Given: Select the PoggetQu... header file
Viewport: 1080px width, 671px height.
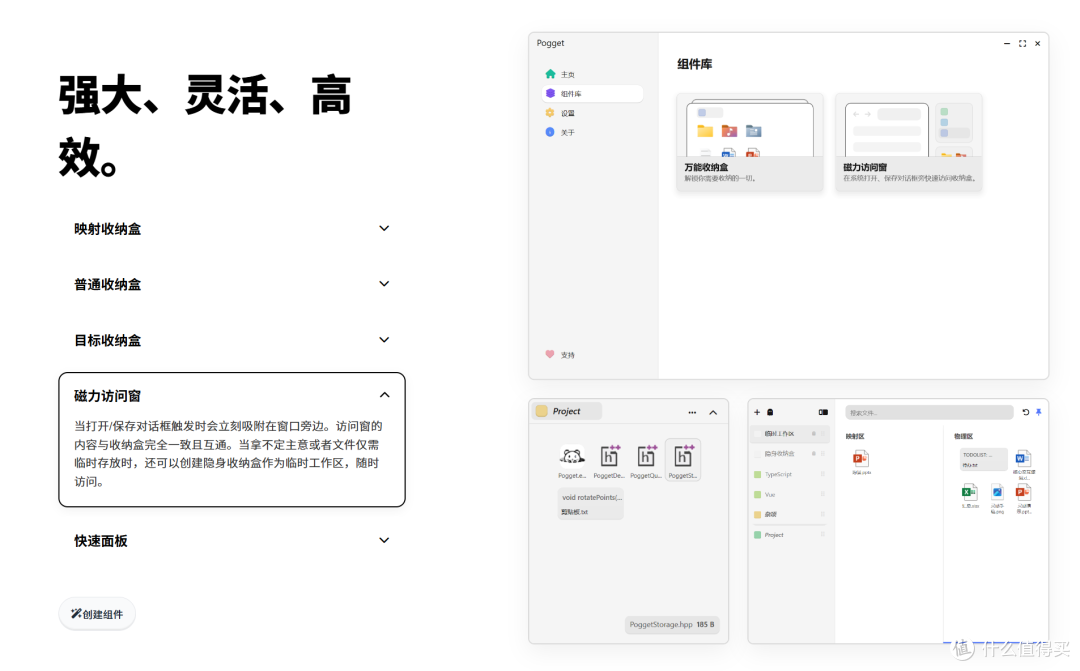Looking at the screenshot, I should tap(646, 462).
